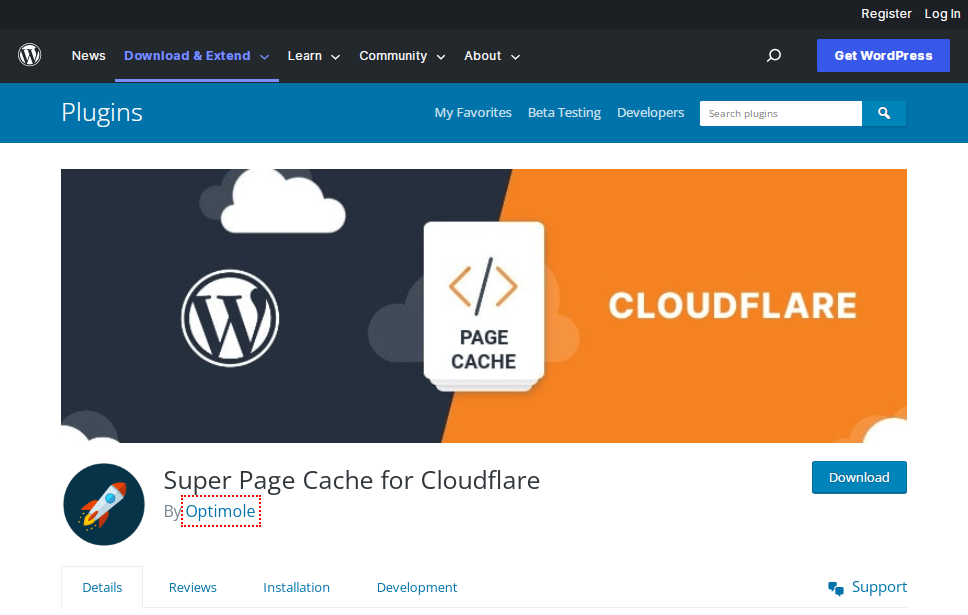Open author Optimole's profile
Image resolution: width=968 pixels, height=615 pixels.
tap(220, 511)
